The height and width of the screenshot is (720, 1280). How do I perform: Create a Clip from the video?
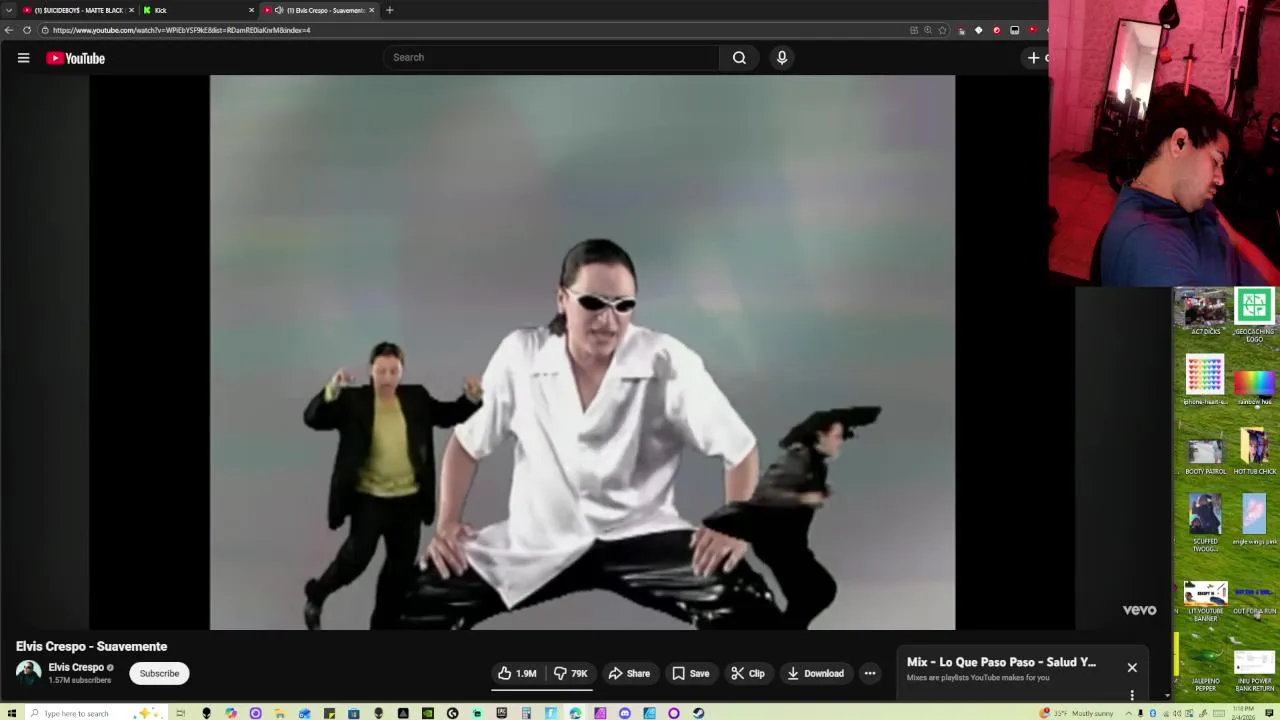point(748,673)
